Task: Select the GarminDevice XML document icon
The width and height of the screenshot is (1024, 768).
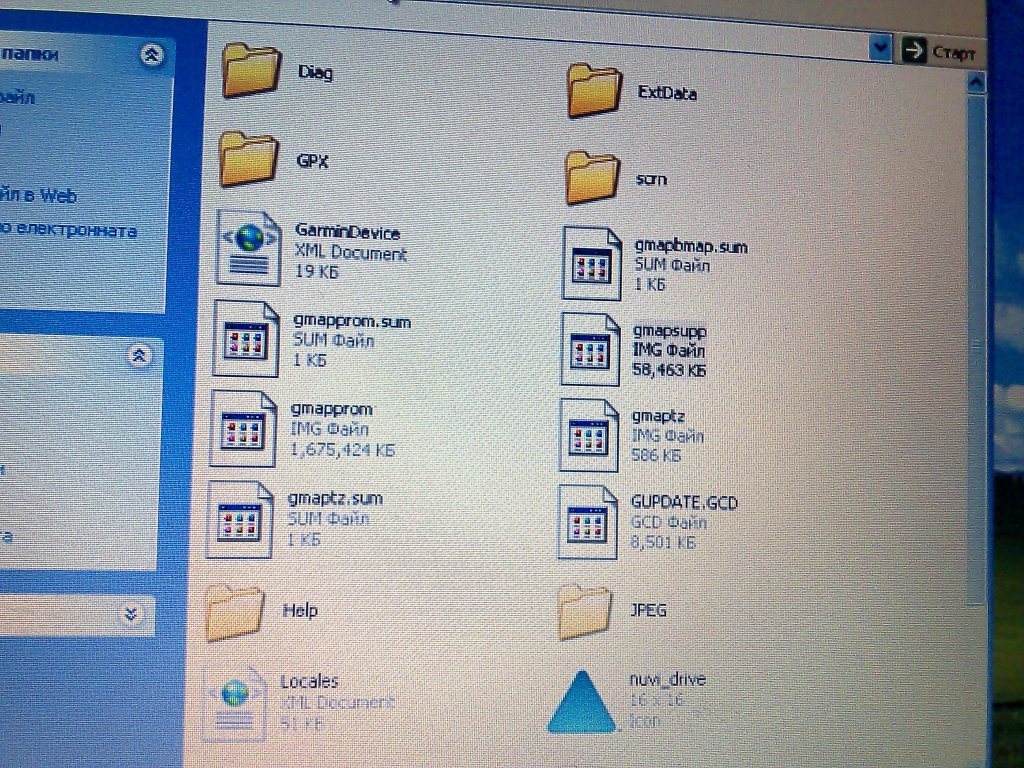Action: pos(249,248)
